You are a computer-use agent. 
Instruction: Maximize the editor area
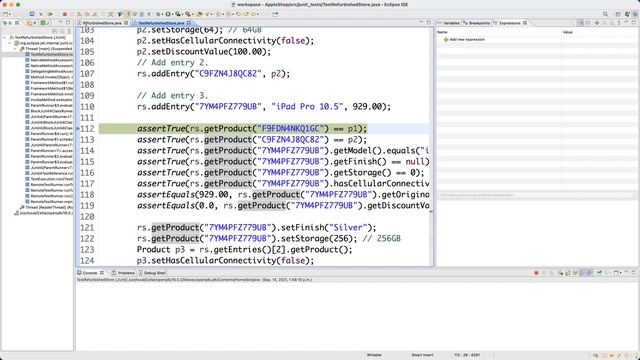point(429,22)
